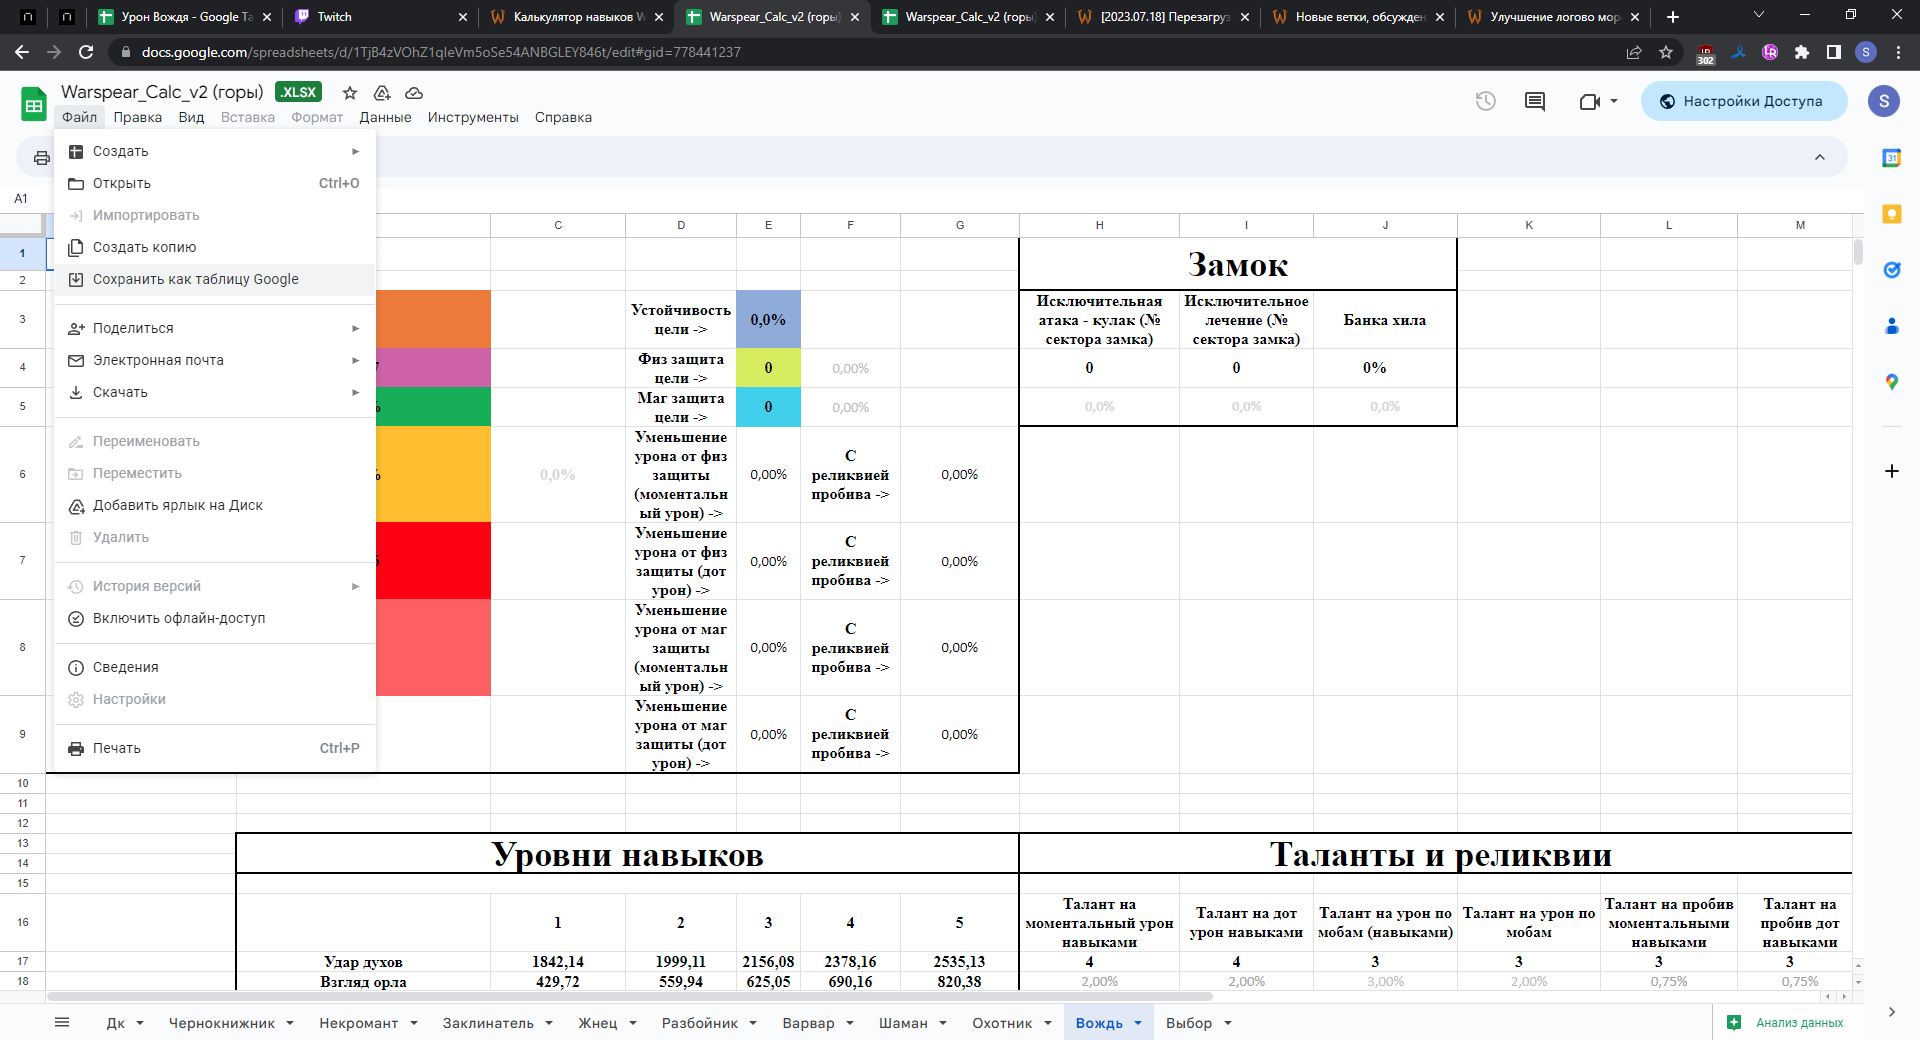This screenshot has height=1040, width=1920.
Task: Select 'Сохранить как таблицу Google' menu entry
Action: click(x=196, y=279)
